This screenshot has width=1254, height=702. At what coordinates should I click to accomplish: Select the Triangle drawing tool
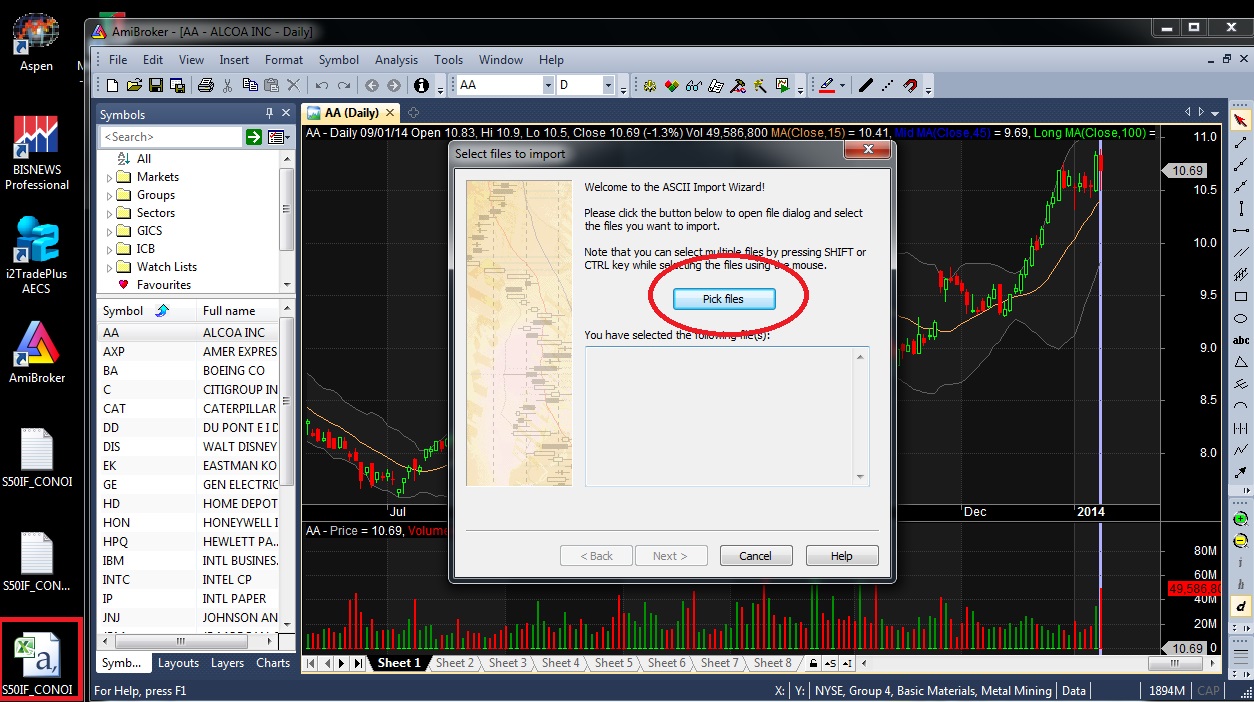[1241, 362]
